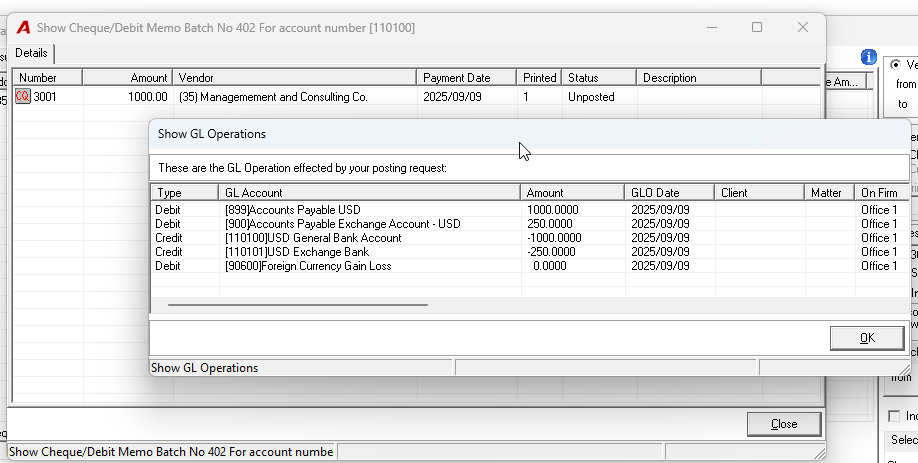Click OK in Show GL Operations dialog
This screenshot has height=463, width=918.
click(867, 338)
